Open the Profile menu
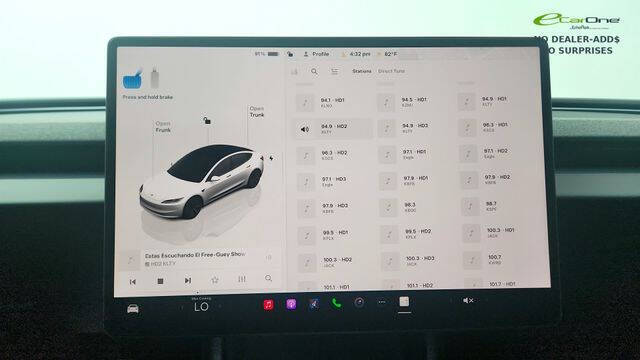The width and height of the screenshot is (640, 360). [x=316, y=54]
